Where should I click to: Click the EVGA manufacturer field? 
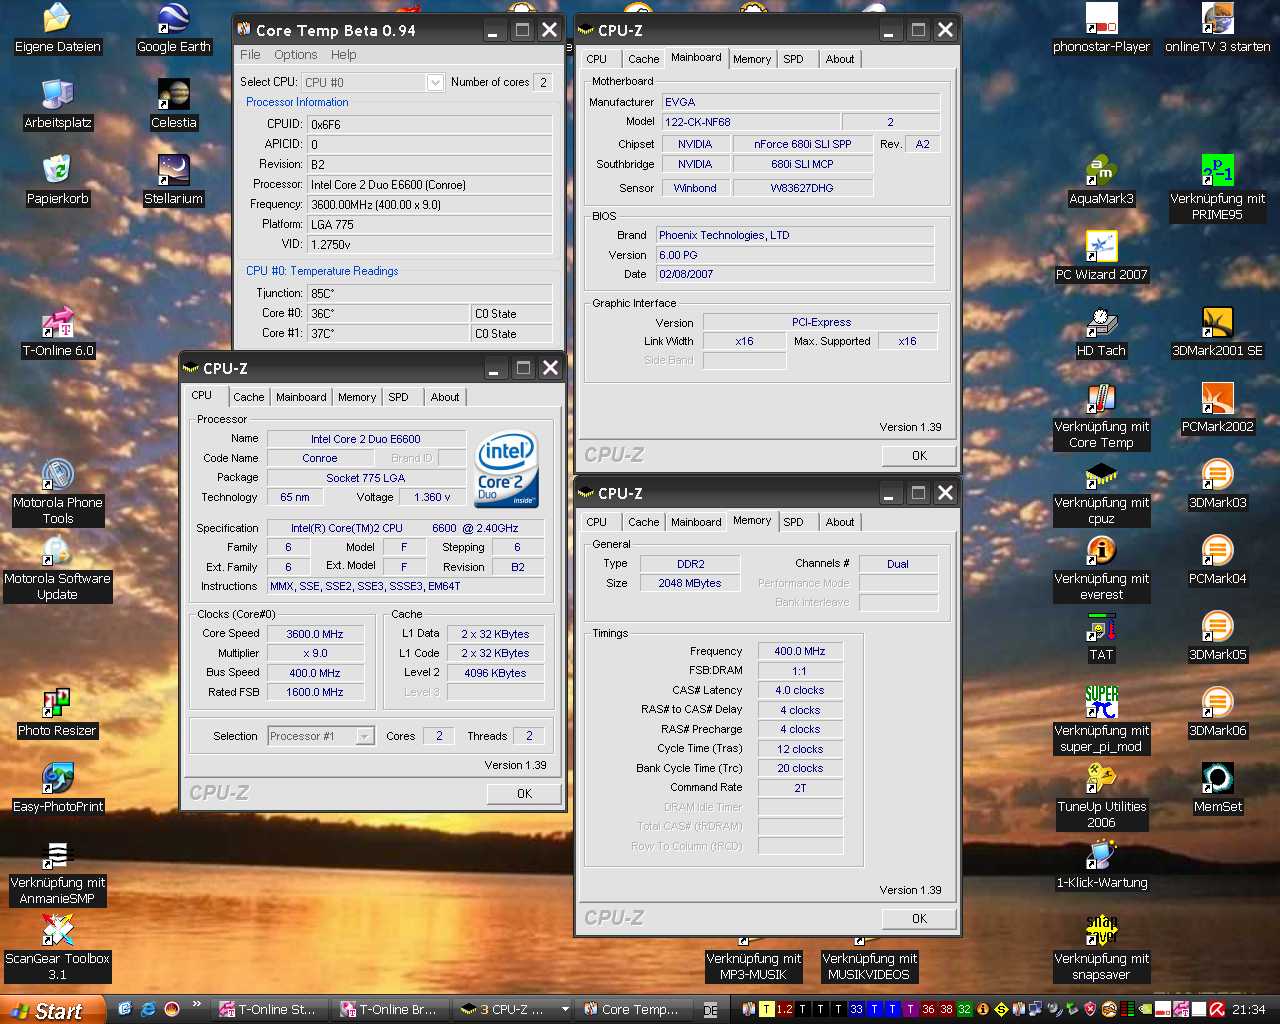click(801, 102)
